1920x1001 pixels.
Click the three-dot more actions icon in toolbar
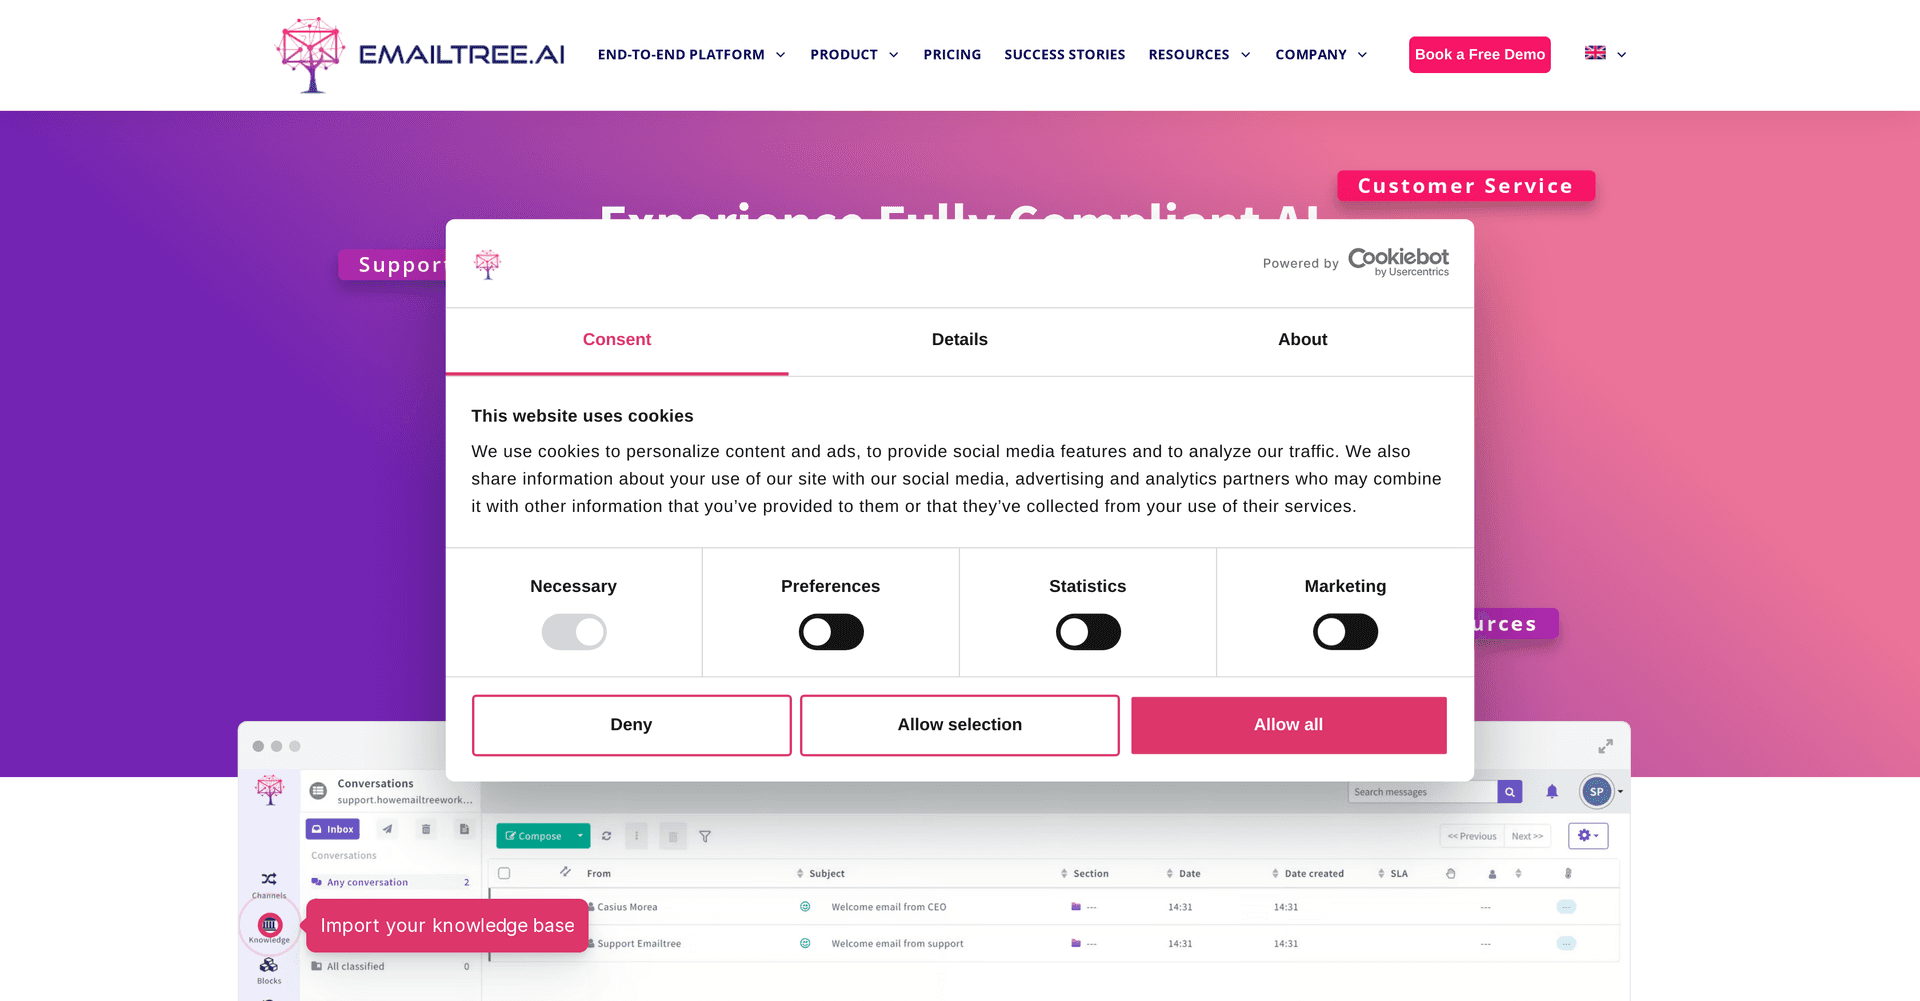click(x=636, y=836)
